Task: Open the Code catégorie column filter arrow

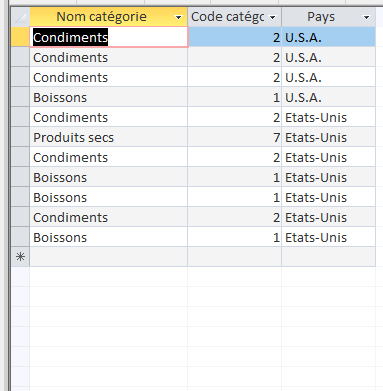Action: [x=273, y=17]
